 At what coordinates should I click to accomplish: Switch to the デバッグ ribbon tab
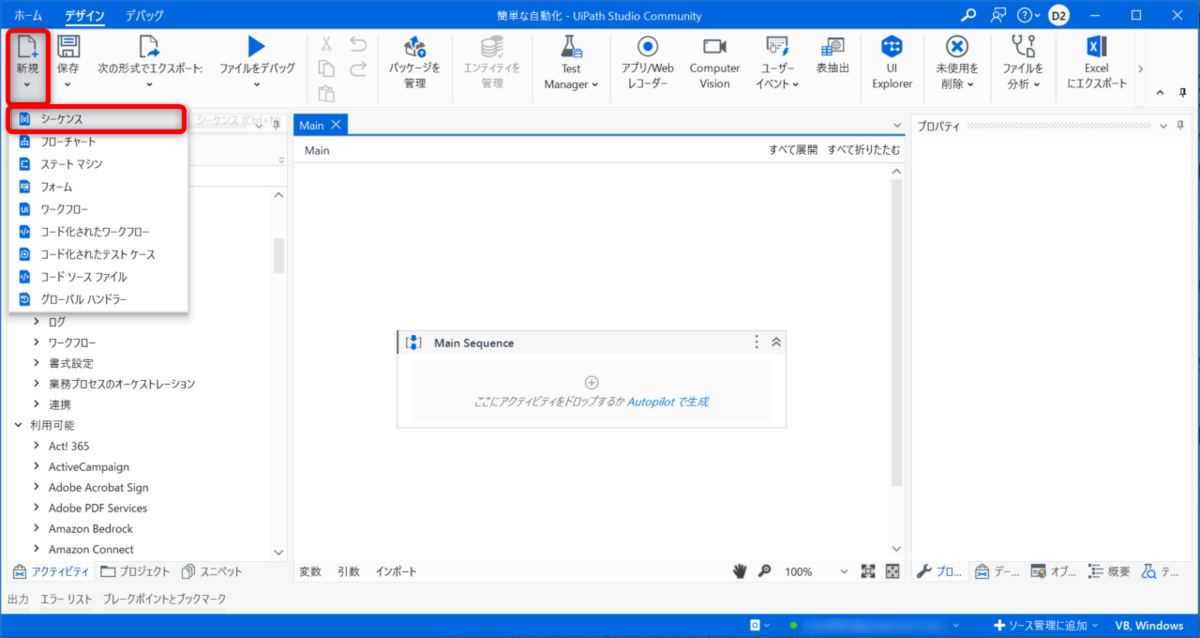pos(145,16)
